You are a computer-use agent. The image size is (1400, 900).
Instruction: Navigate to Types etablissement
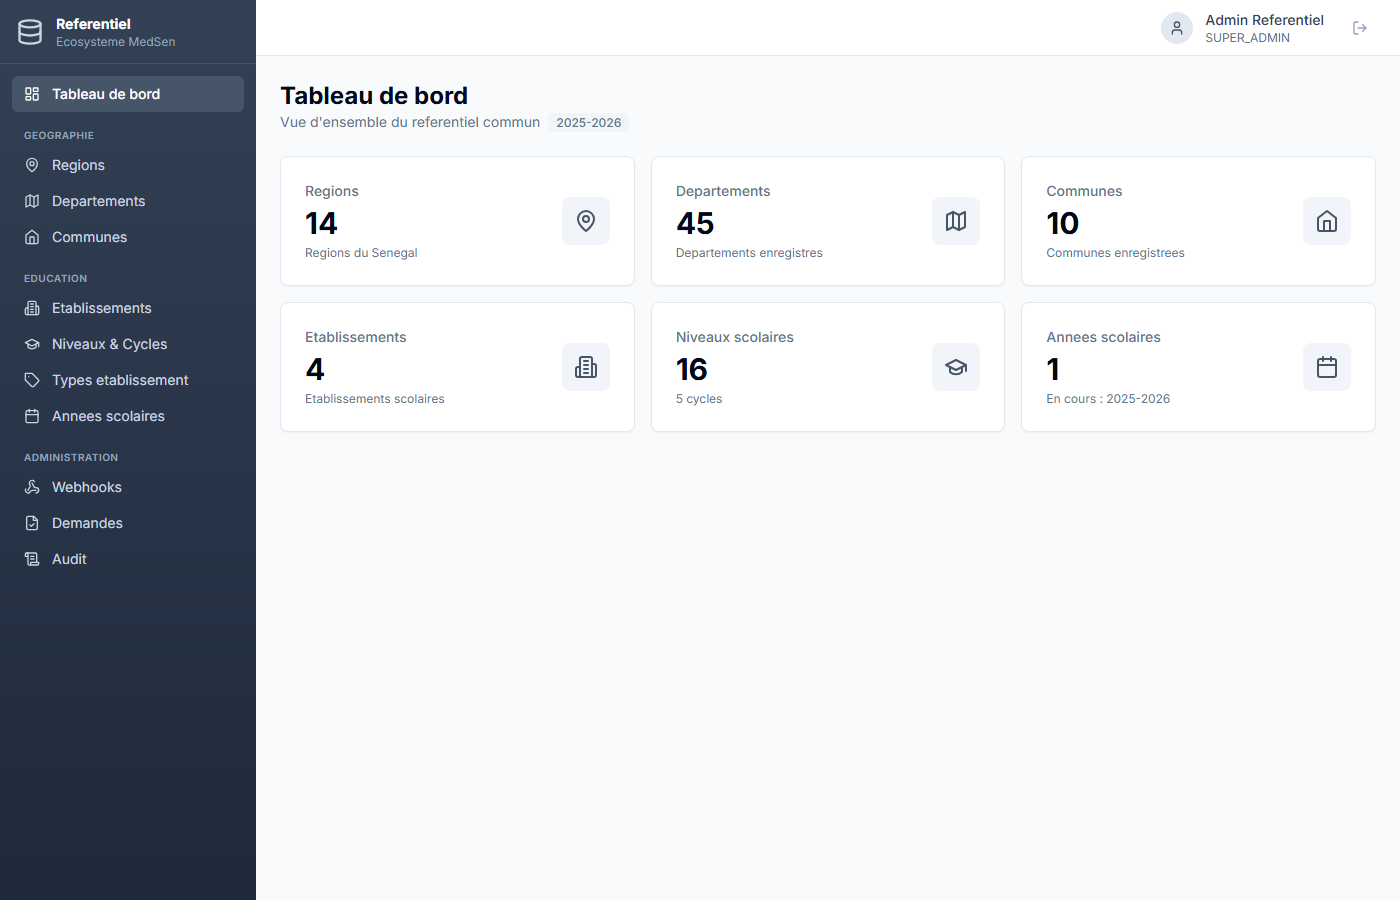point(120,380)
